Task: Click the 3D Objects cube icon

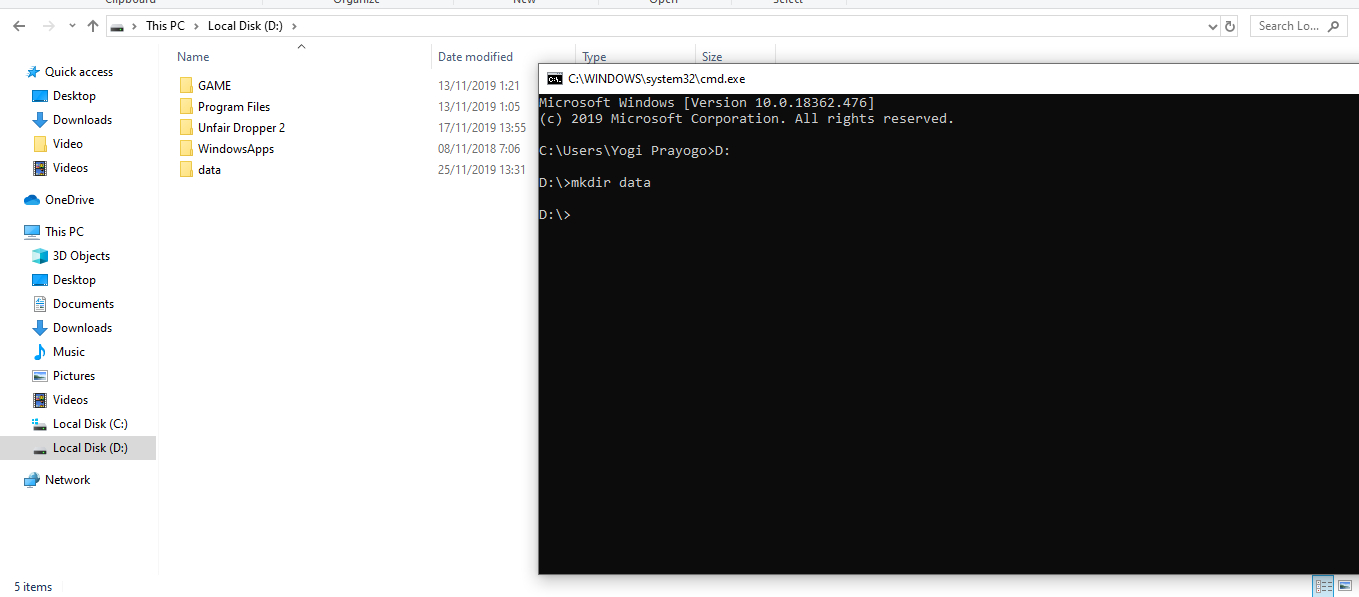Action: [40, 256]
